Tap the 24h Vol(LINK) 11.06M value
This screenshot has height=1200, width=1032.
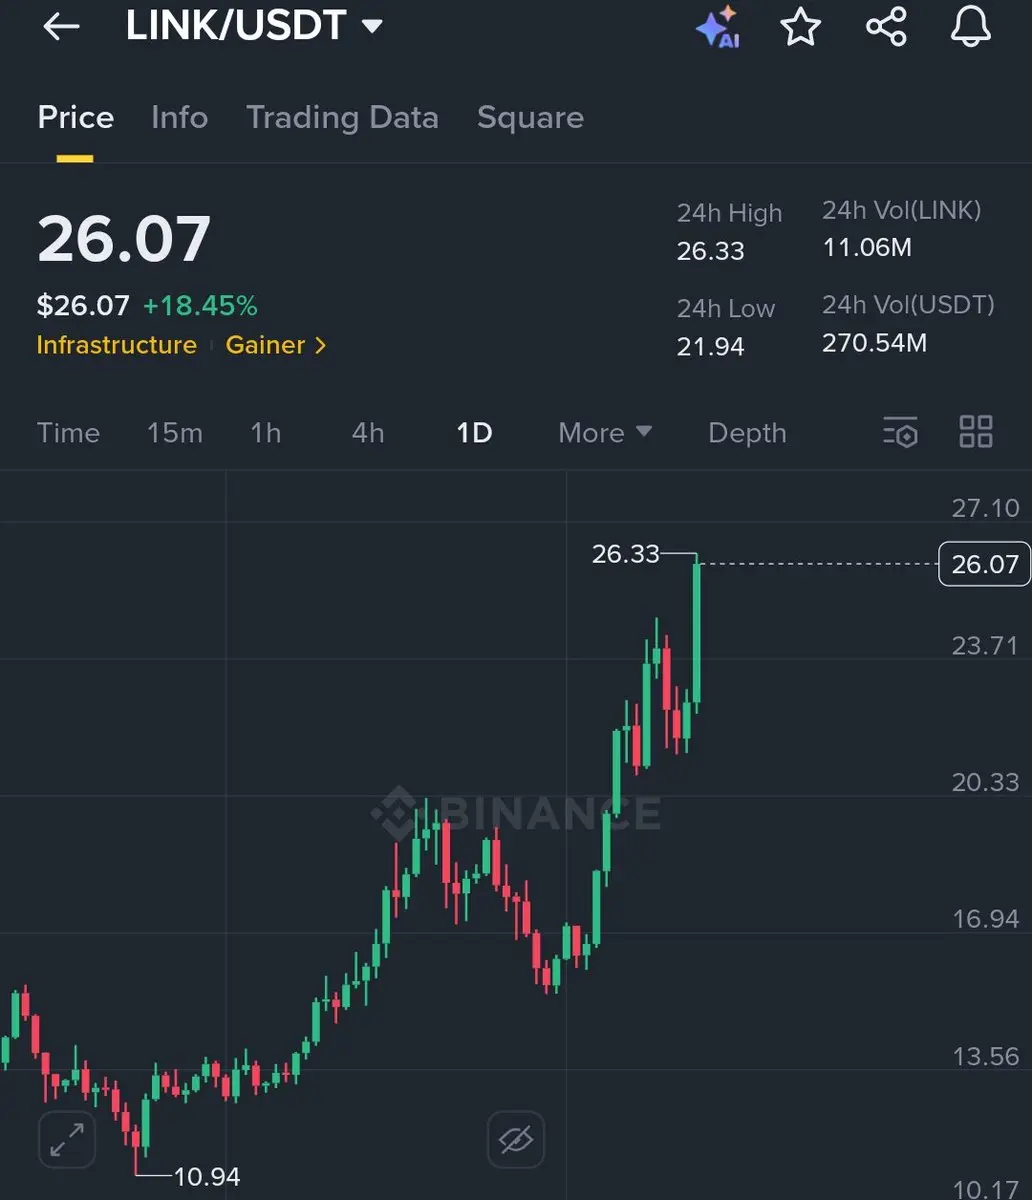pos(867,247)
